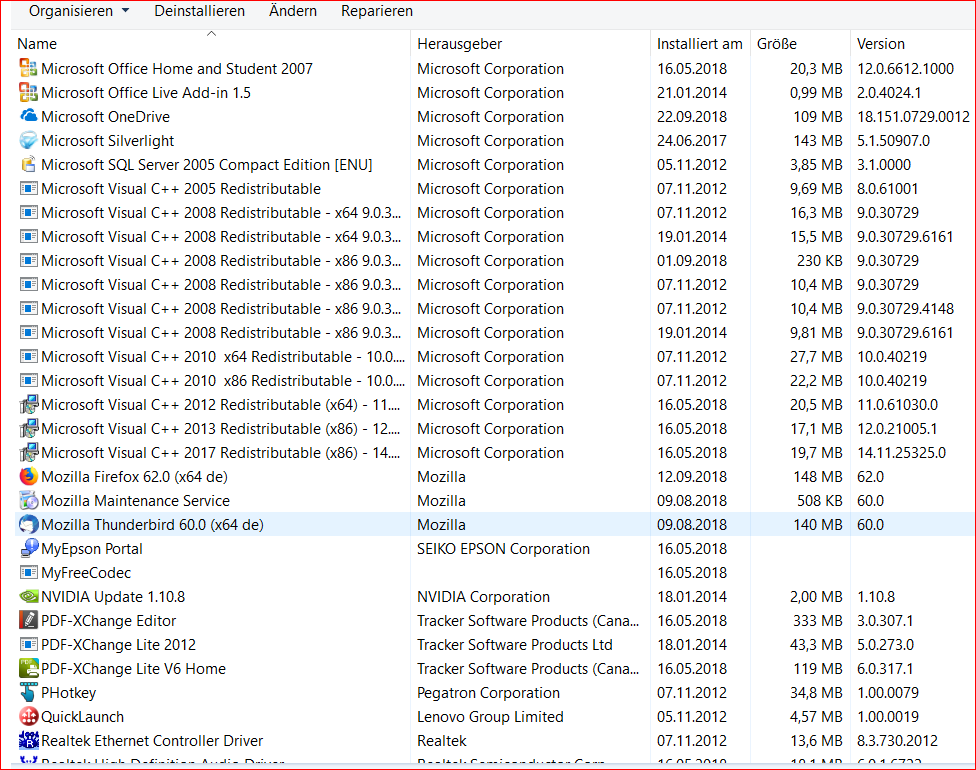Click the Ändern toolbar button

(293, 11)
